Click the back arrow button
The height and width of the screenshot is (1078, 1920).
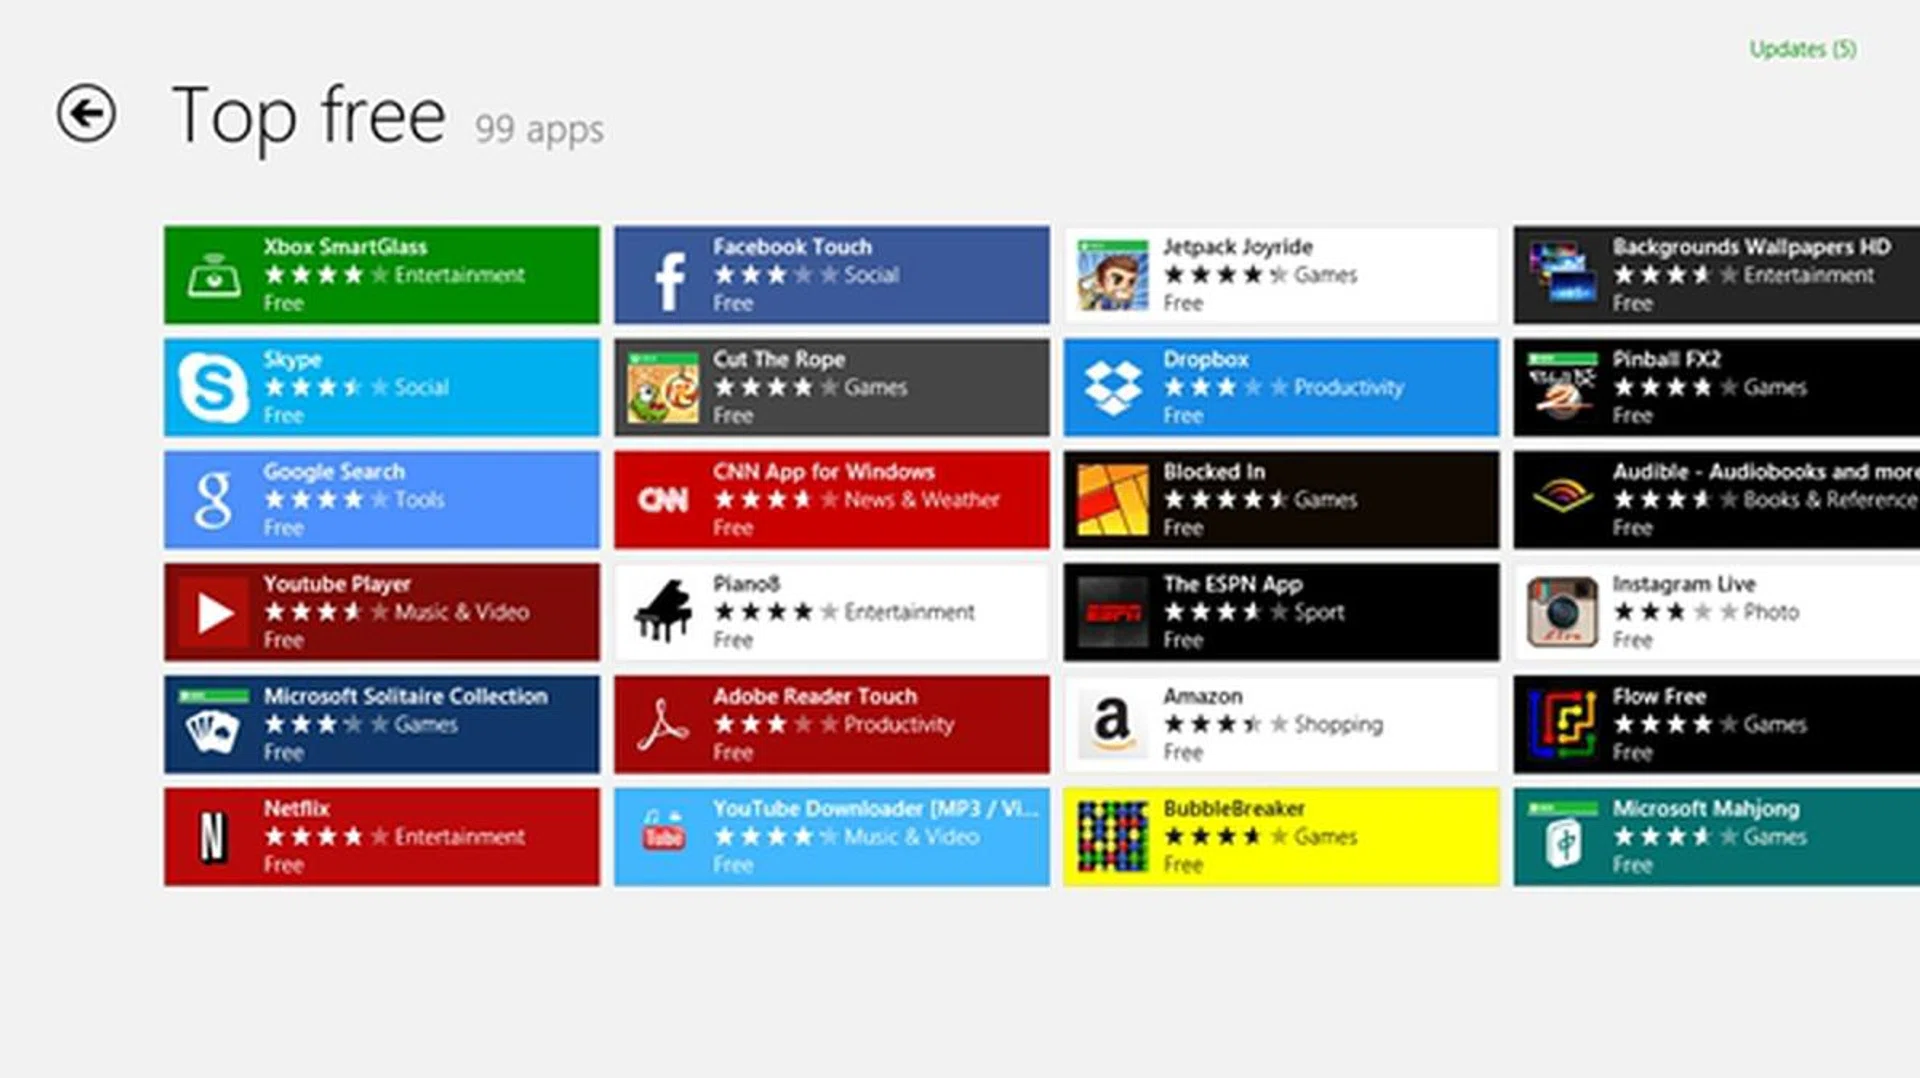coord(86,113)
